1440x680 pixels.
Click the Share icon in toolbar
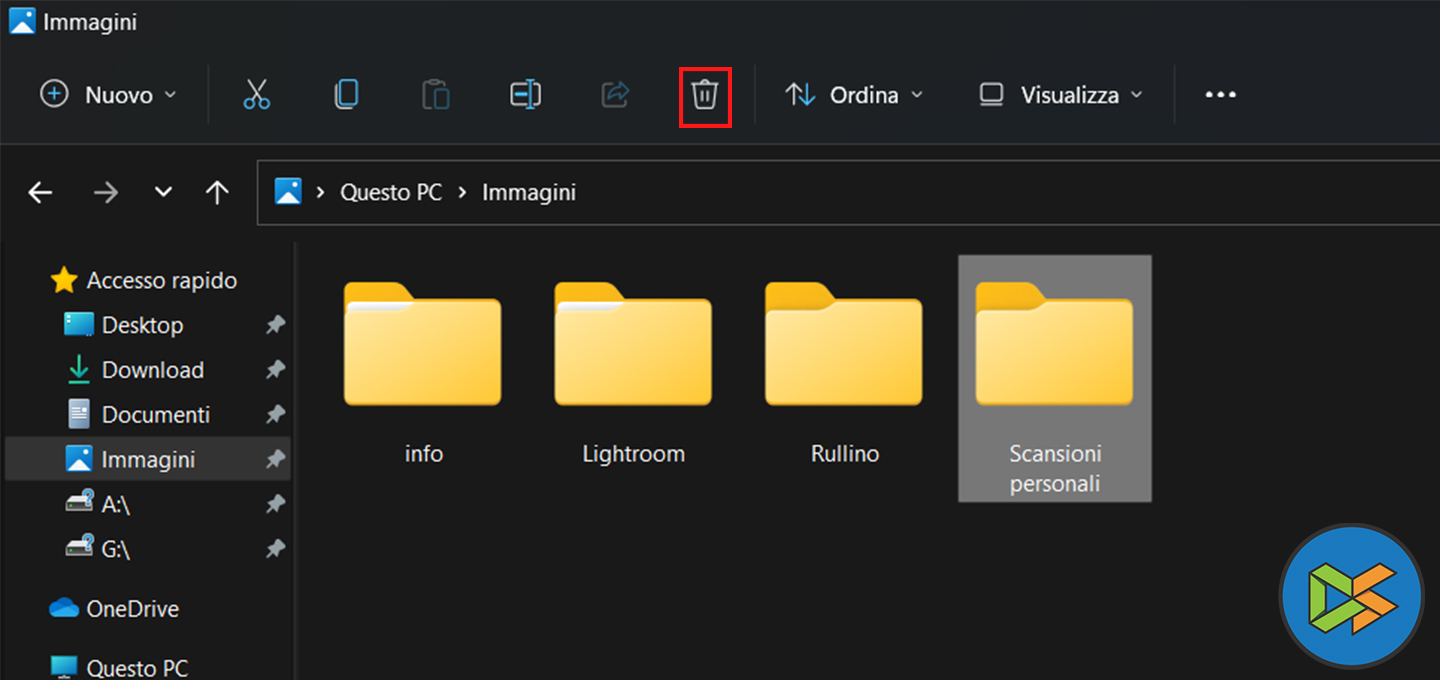pos(615,95)
